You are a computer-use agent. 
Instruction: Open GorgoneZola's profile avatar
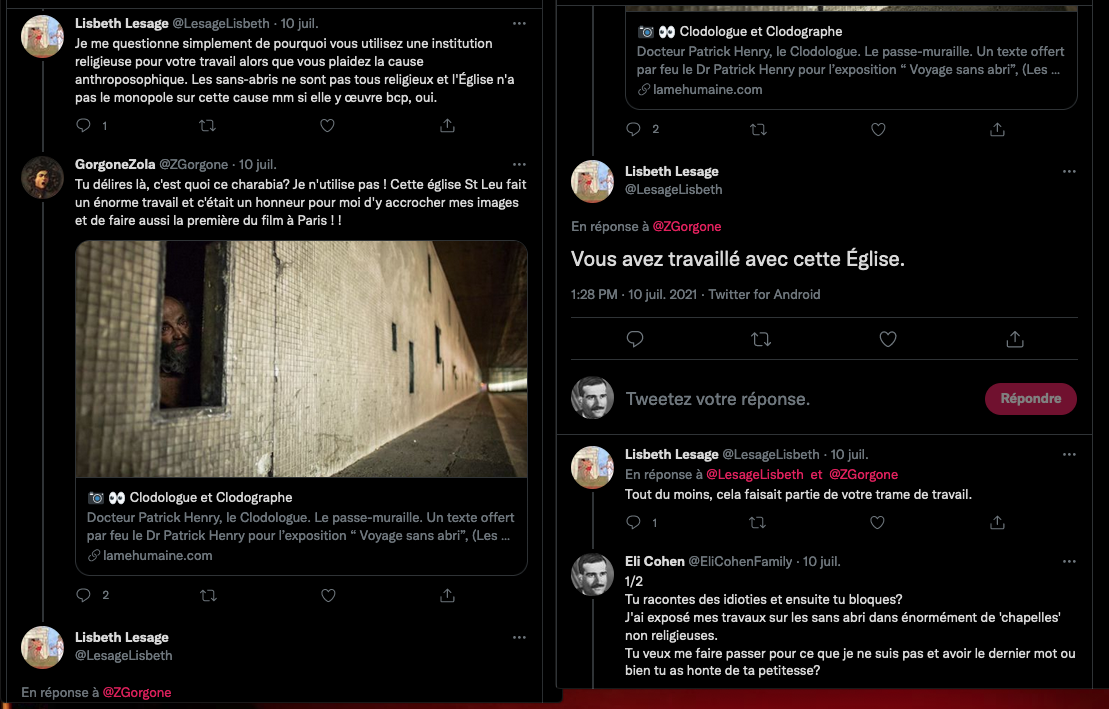pyautogui.click(x=43, y=177)
